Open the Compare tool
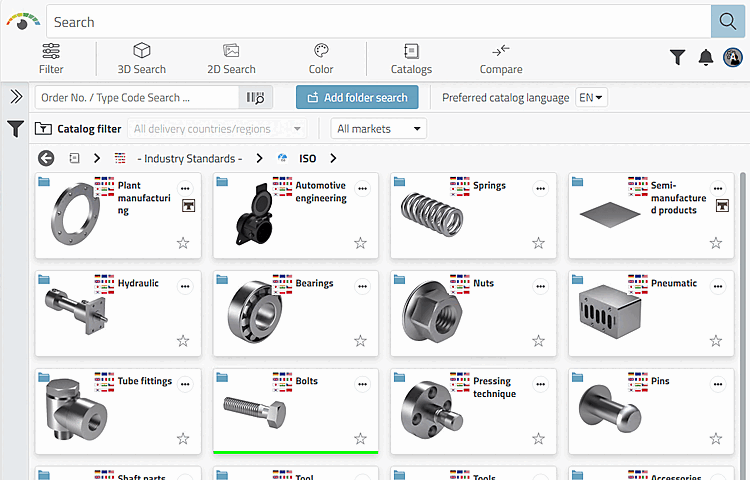The image size is (750, 480). point(501,58)
